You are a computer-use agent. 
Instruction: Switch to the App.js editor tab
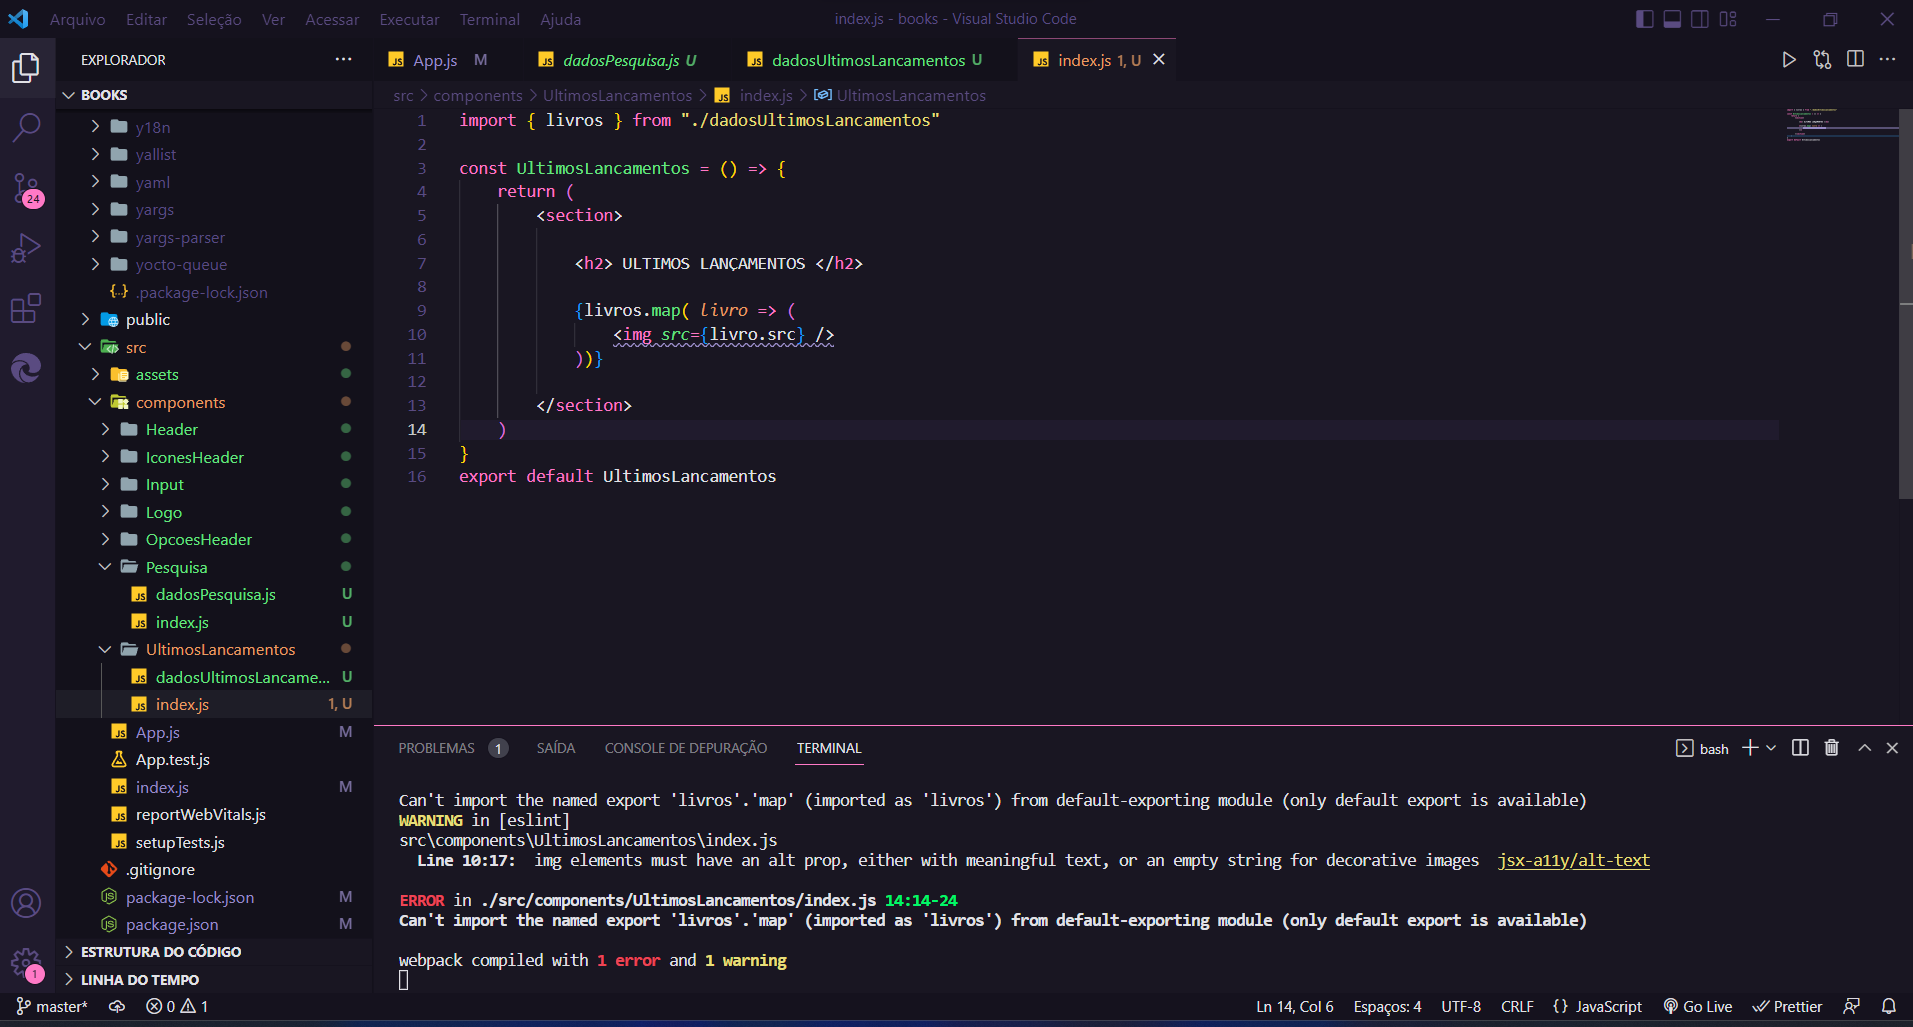tap(436, 60)
